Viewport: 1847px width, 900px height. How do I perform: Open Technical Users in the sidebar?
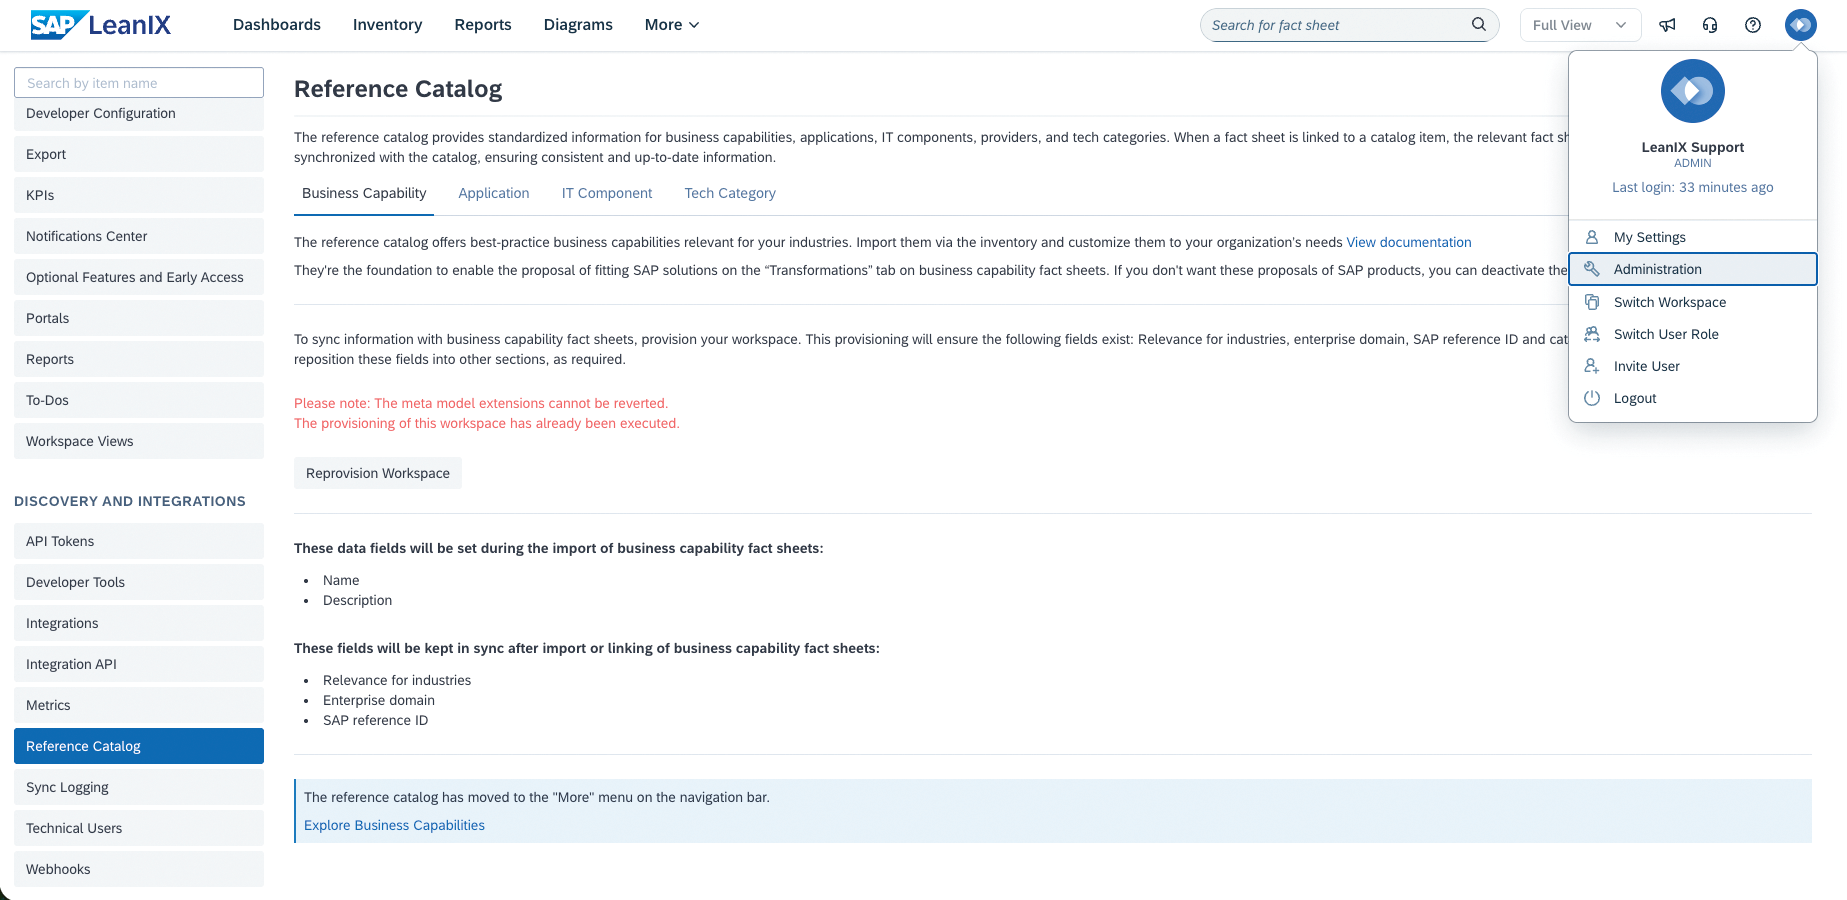click(x=139, y=828)
